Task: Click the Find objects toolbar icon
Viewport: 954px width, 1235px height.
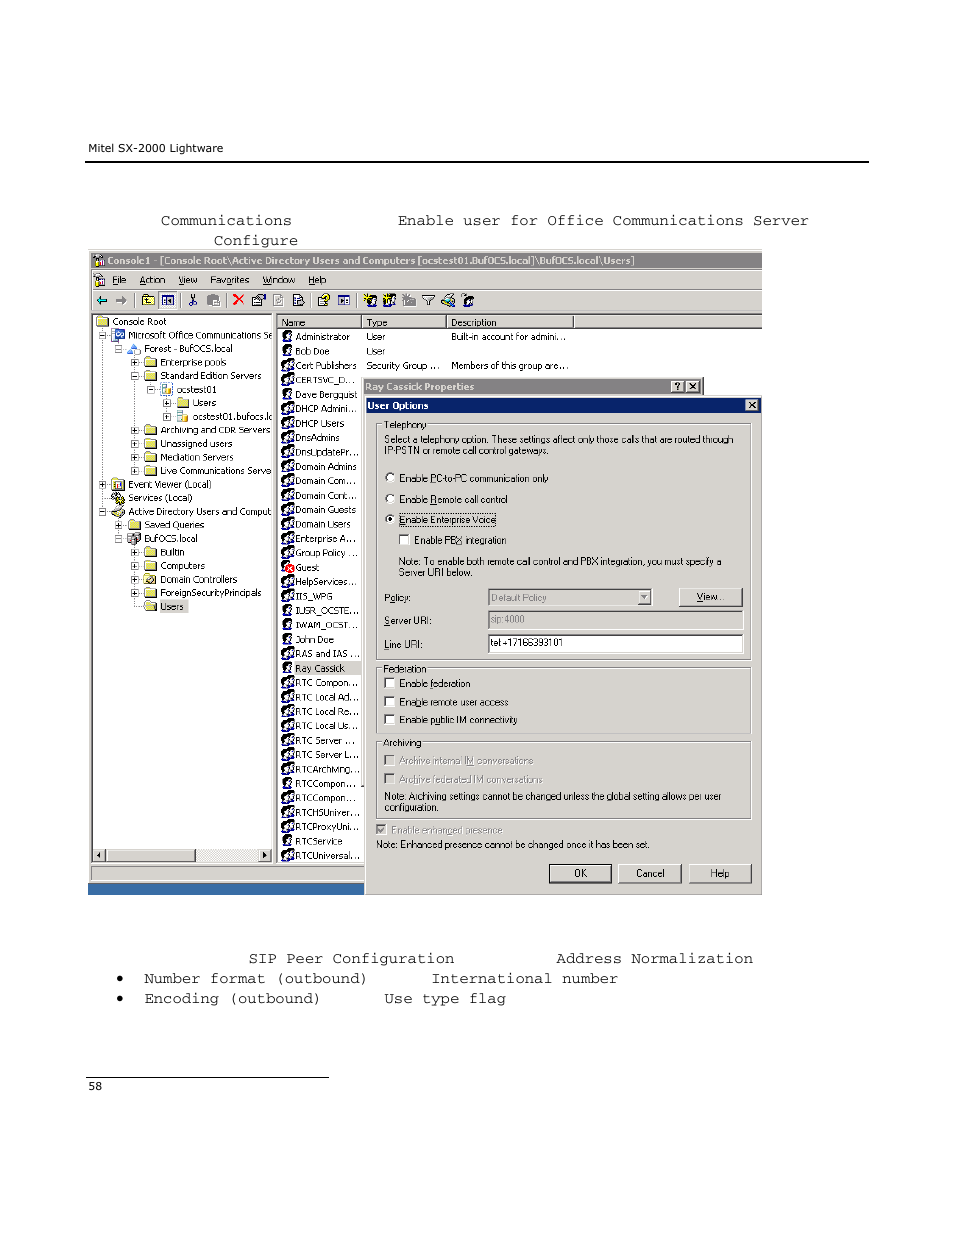Action: click(448, 300)
